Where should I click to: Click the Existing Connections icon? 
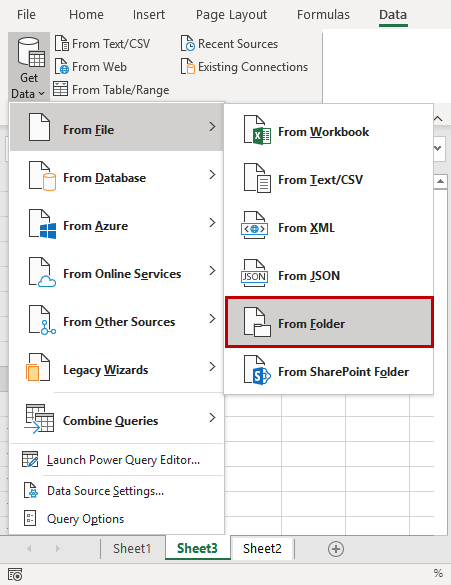[188, 67]
